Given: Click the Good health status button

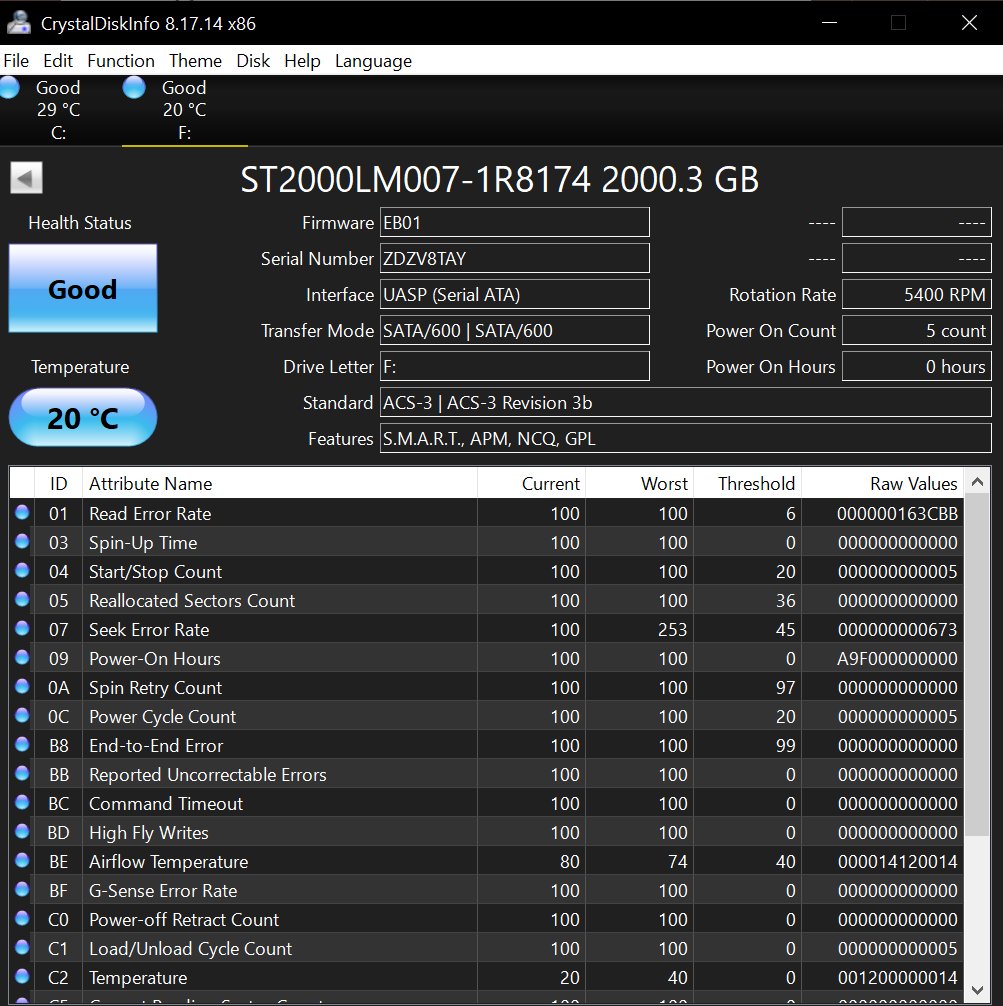Looking at the screenshot, I should [x=83, y=289].
